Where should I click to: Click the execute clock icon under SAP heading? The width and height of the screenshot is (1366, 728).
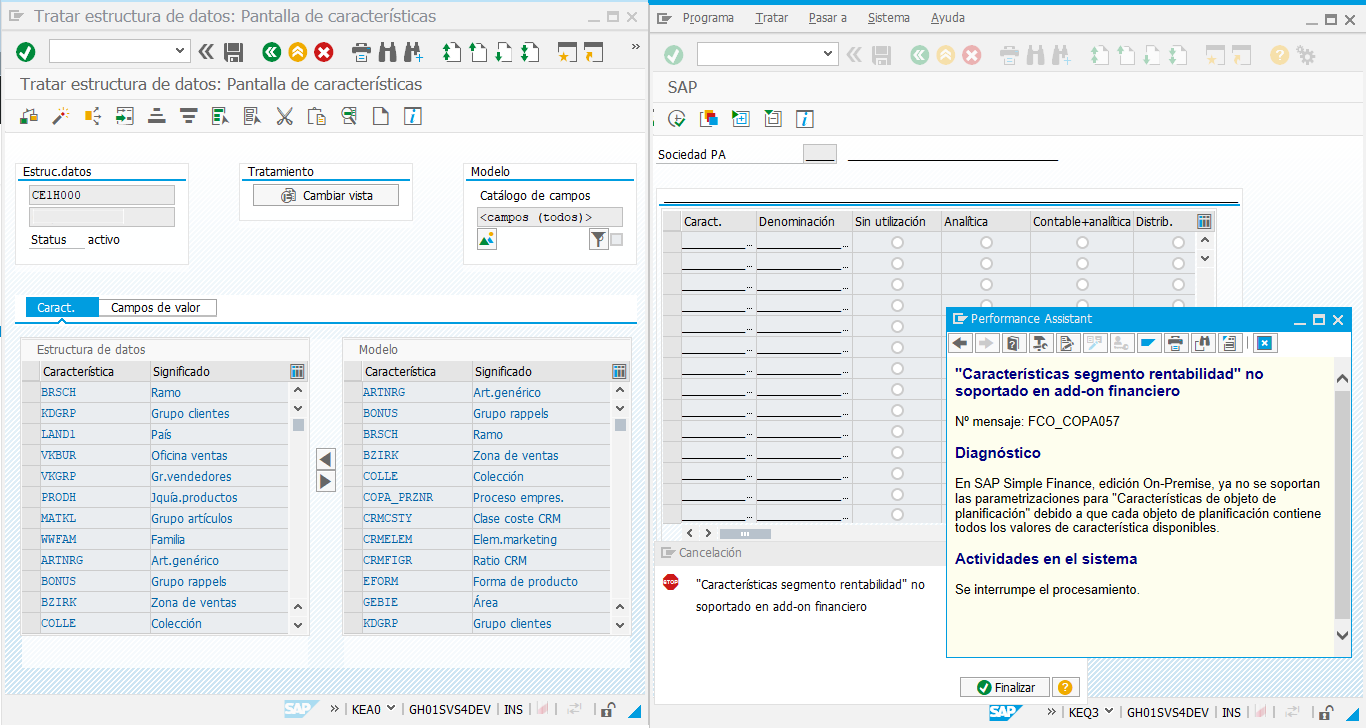677,119
